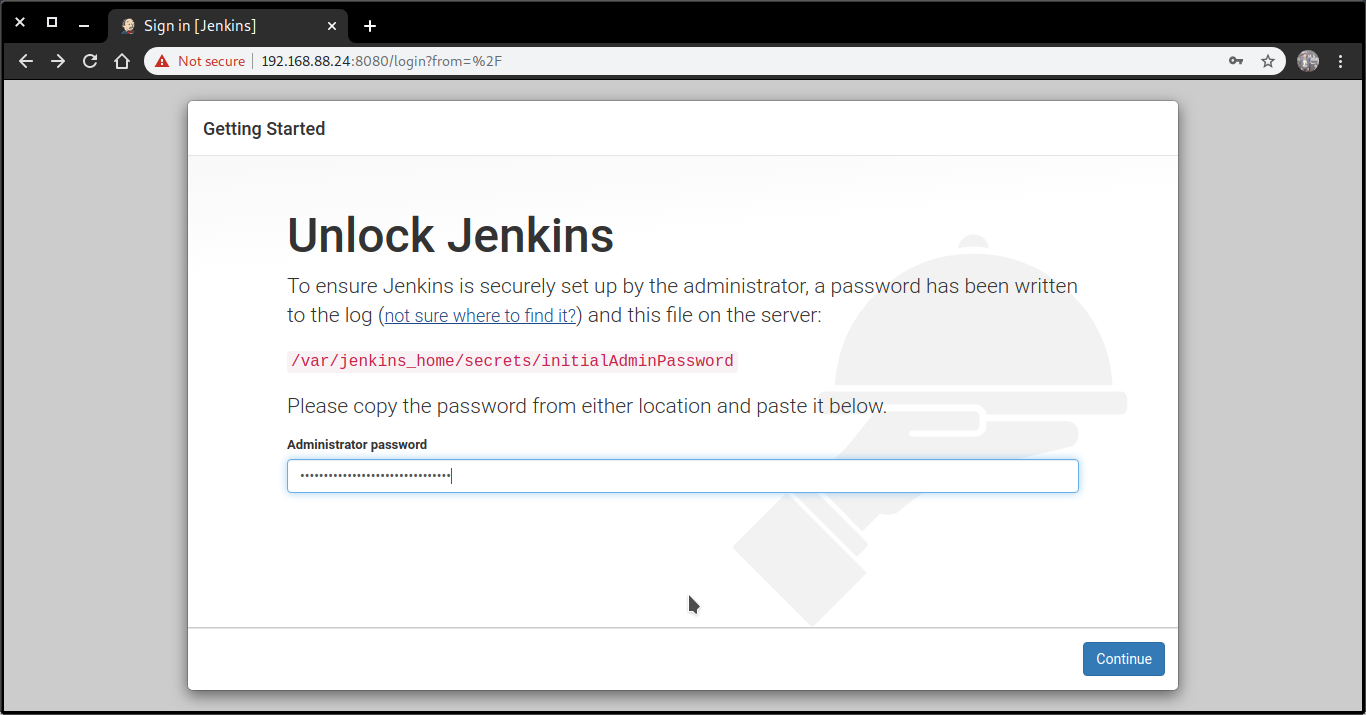The image size is (1366, 715).
Task: Click the address bar URL
Action: 381,61
